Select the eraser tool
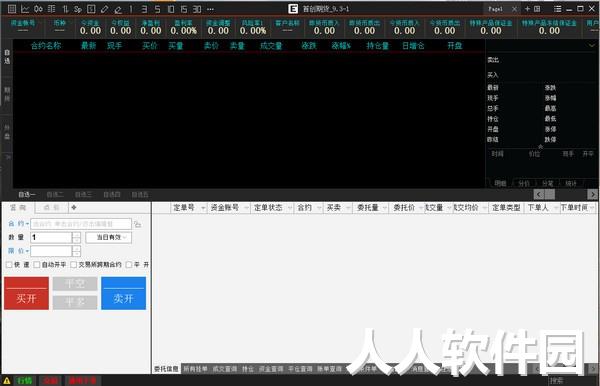This screenshot has height=386, width=600. [118, 9]
